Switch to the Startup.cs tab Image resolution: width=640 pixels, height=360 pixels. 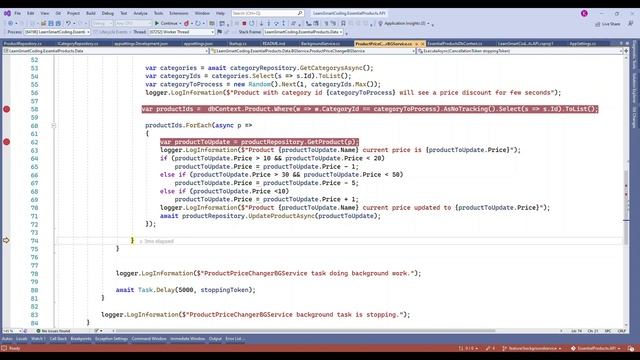[237, 43]
